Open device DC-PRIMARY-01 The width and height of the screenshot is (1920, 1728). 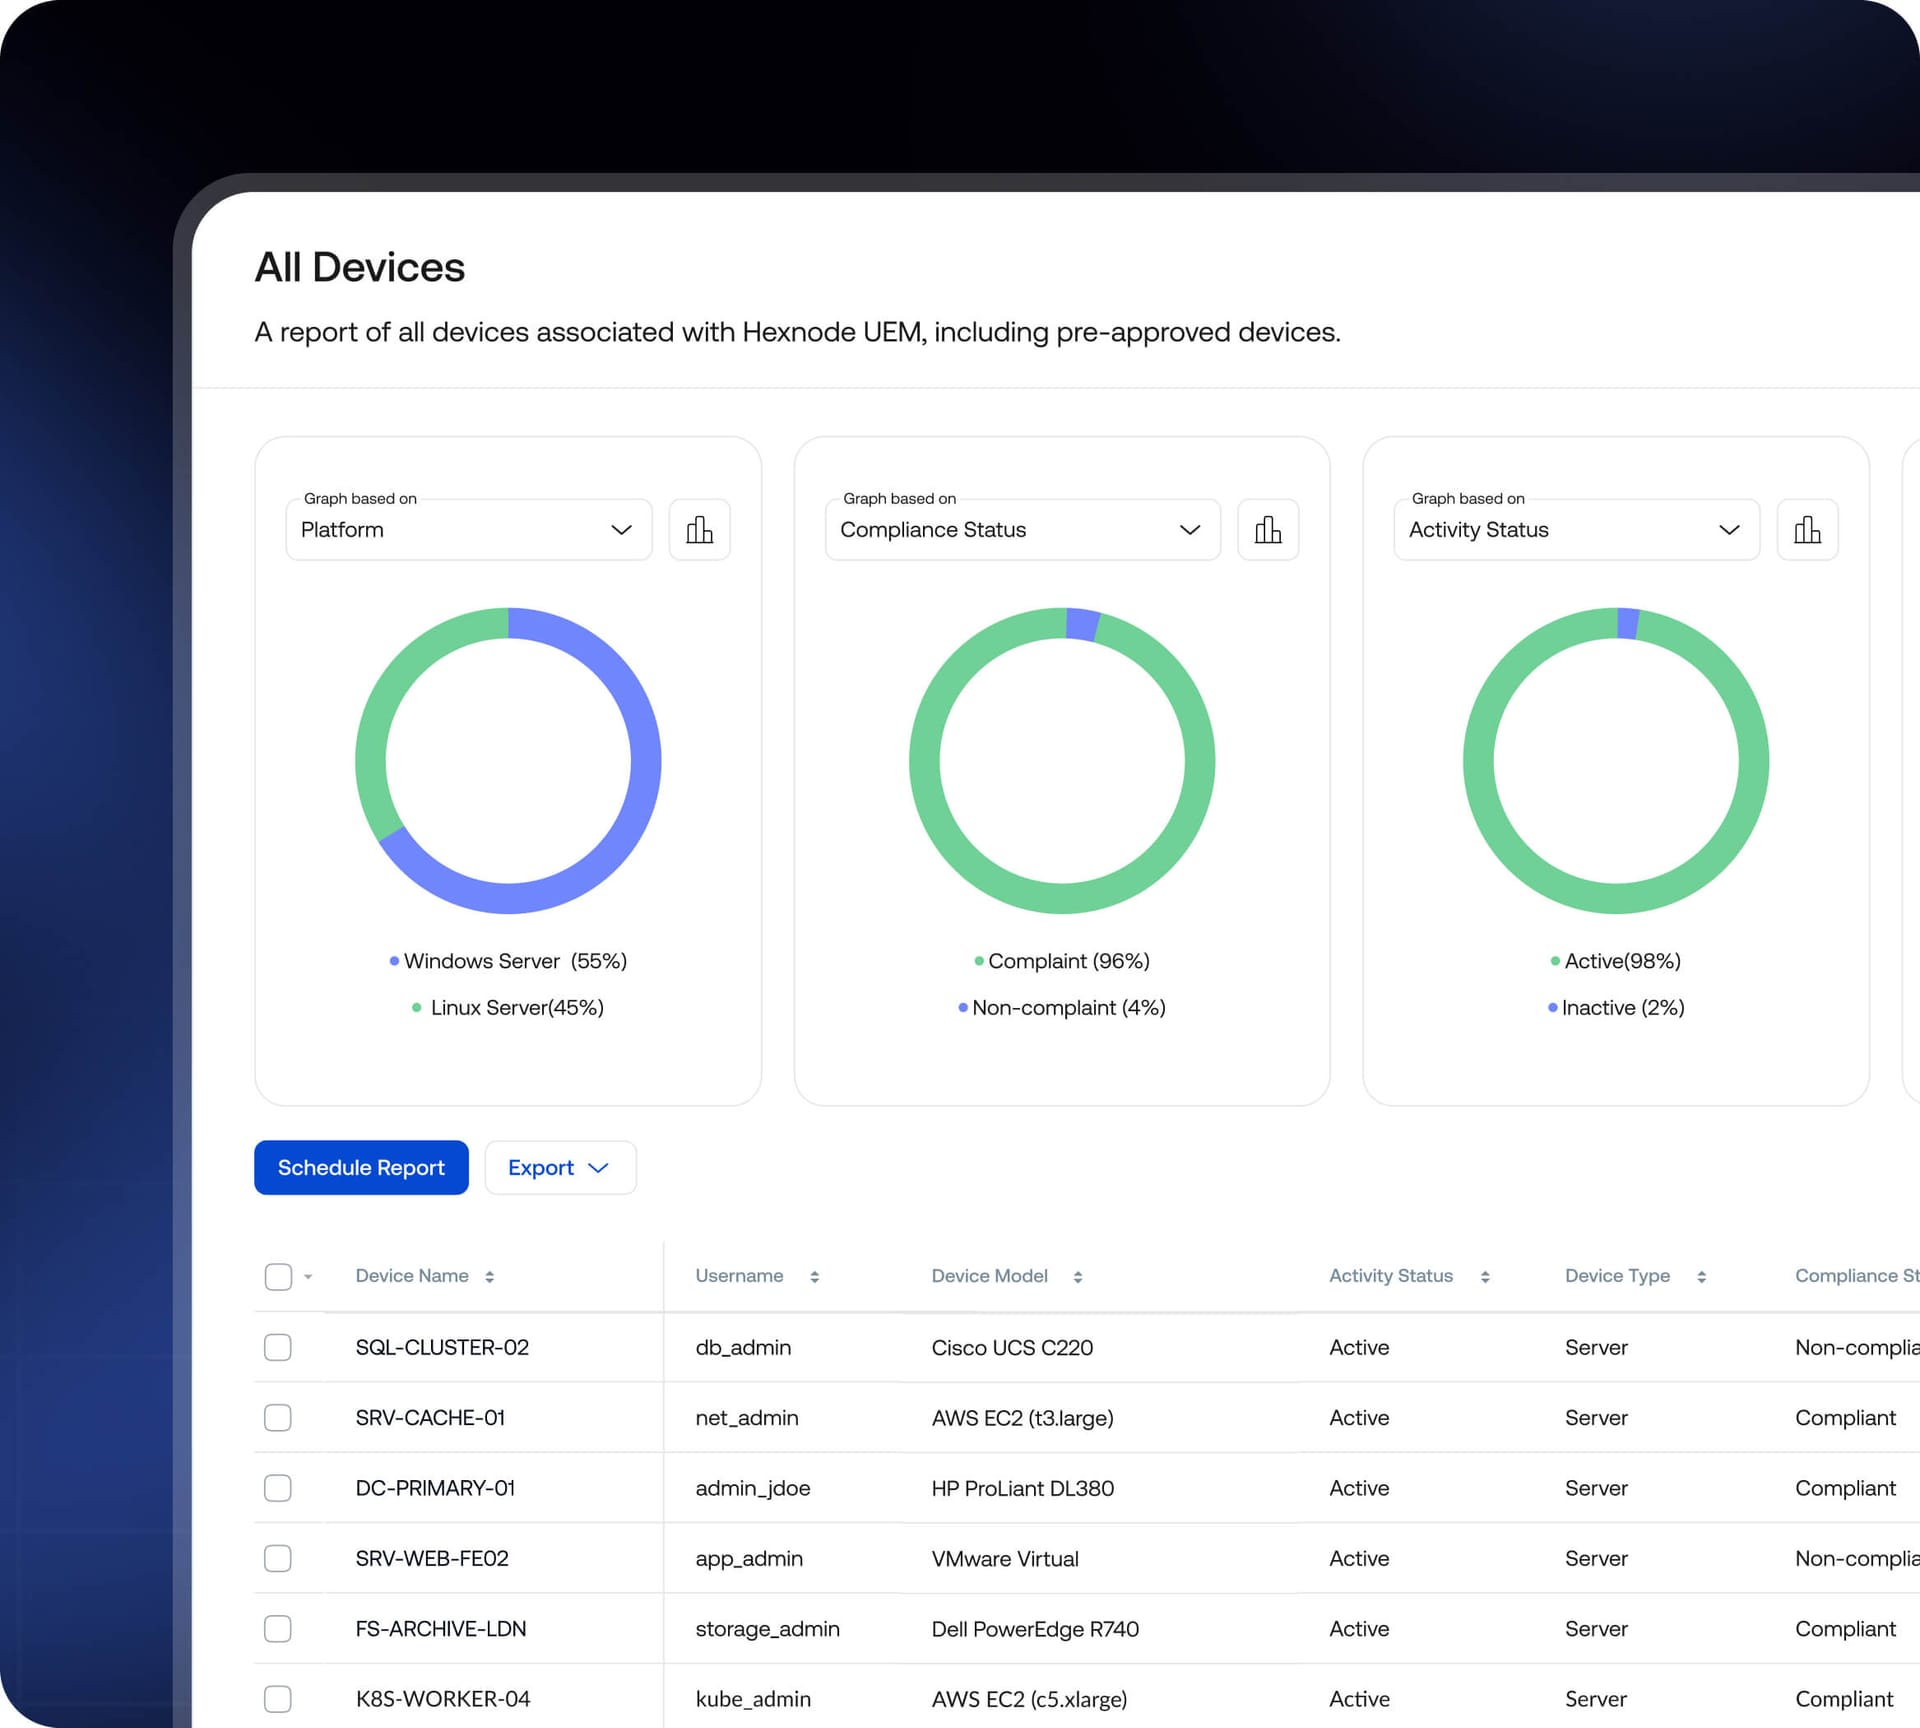[435, 1488]
